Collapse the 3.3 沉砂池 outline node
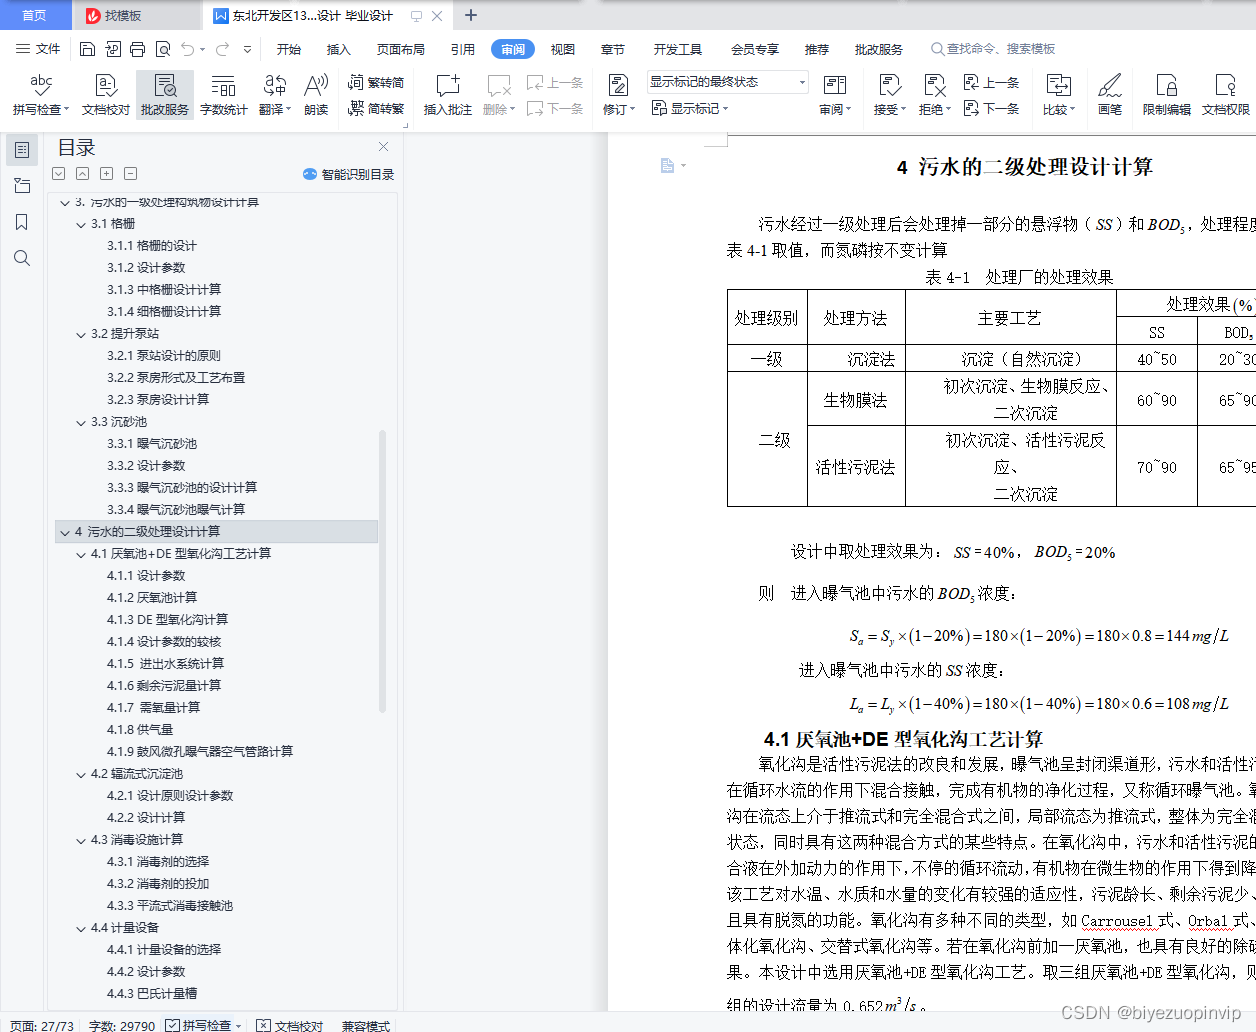This screenshot has height=1032, width=1256. click(x=81, y=423)
